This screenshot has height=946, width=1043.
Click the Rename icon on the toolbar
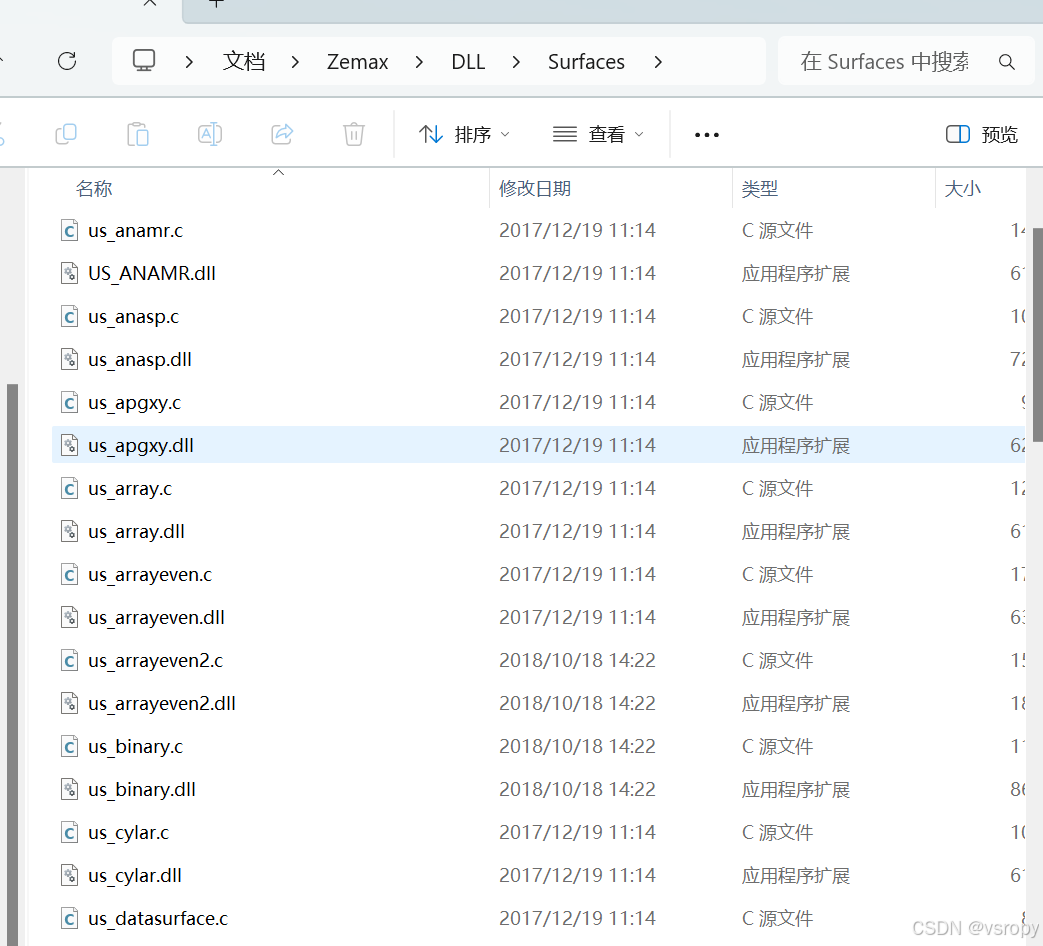[209, 134]
